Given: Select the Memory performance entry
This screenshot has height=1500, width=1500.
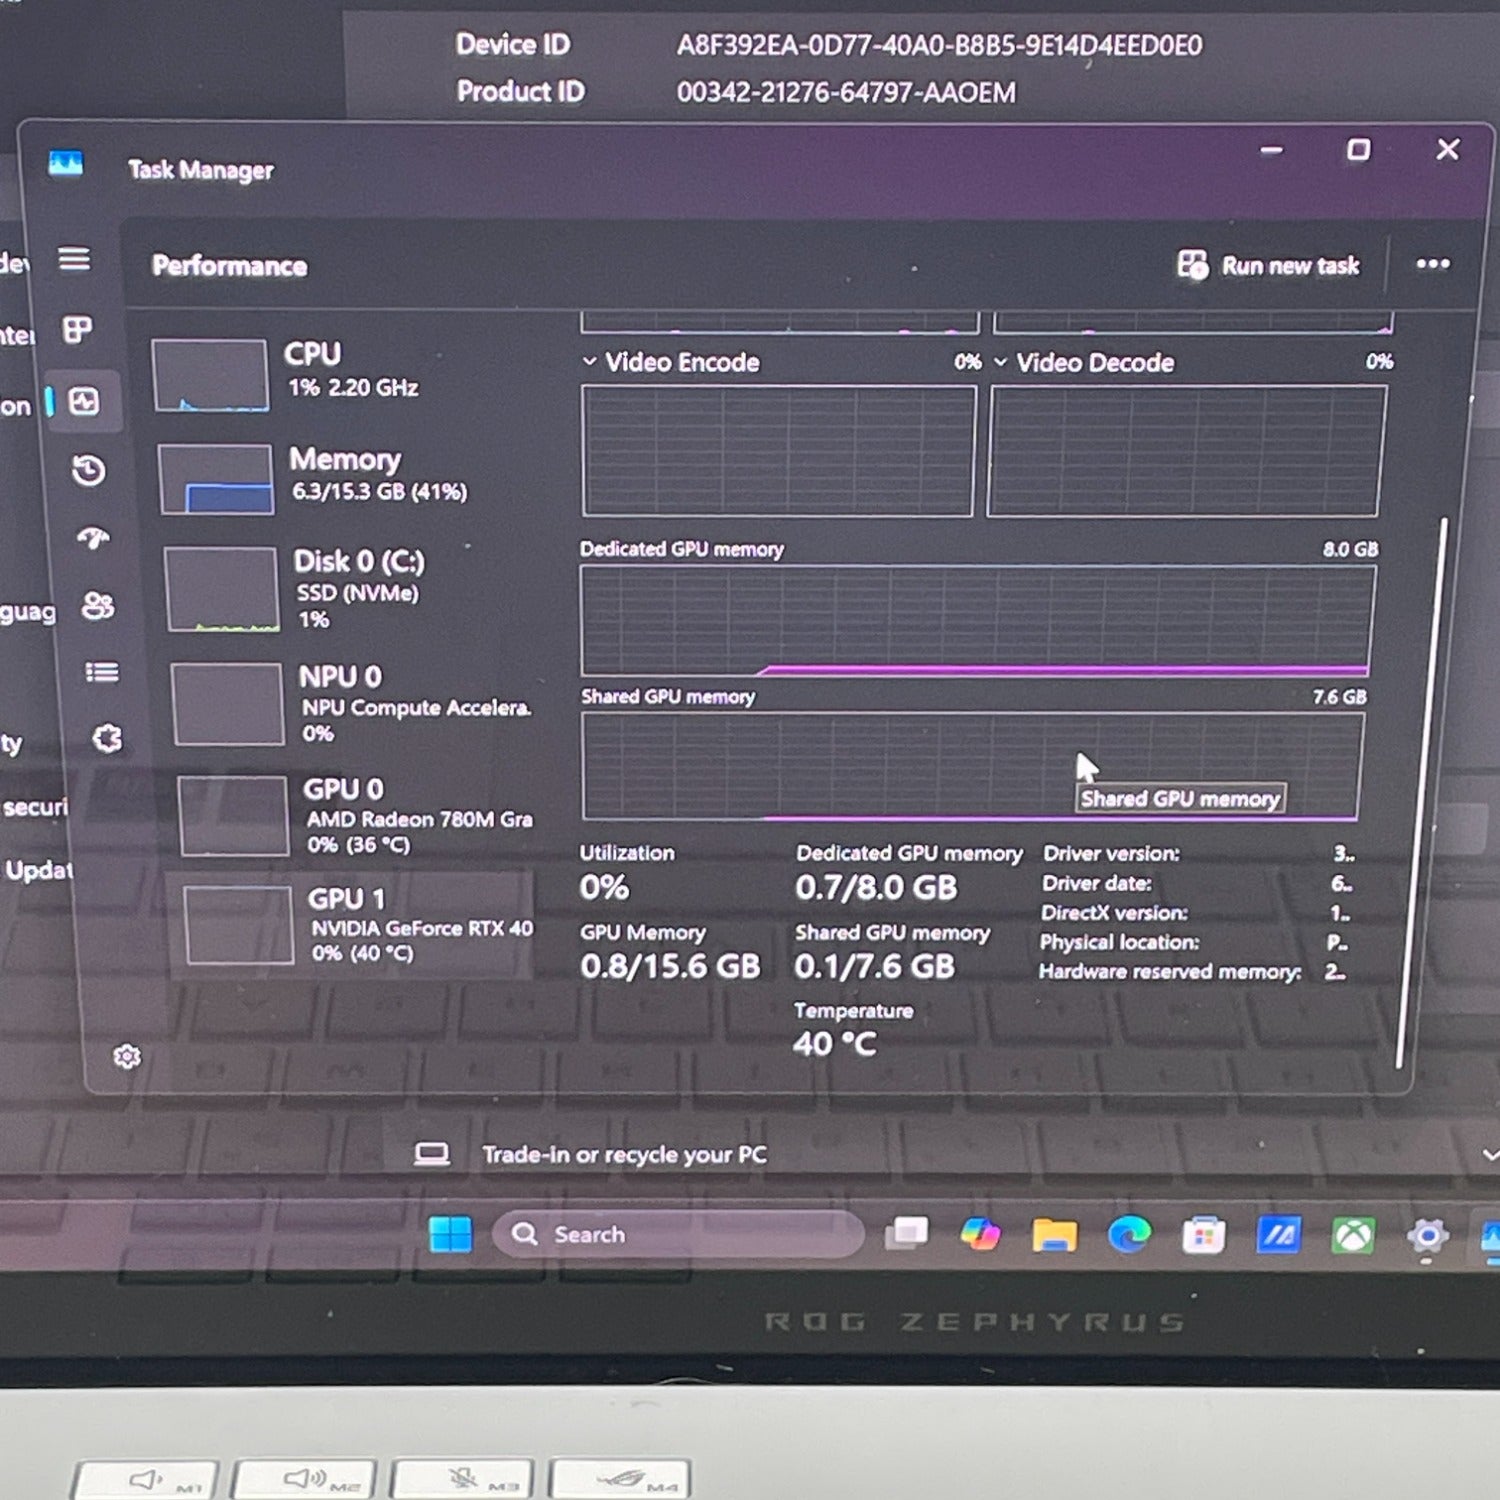Looking at the screenshot, I should 345,477.
